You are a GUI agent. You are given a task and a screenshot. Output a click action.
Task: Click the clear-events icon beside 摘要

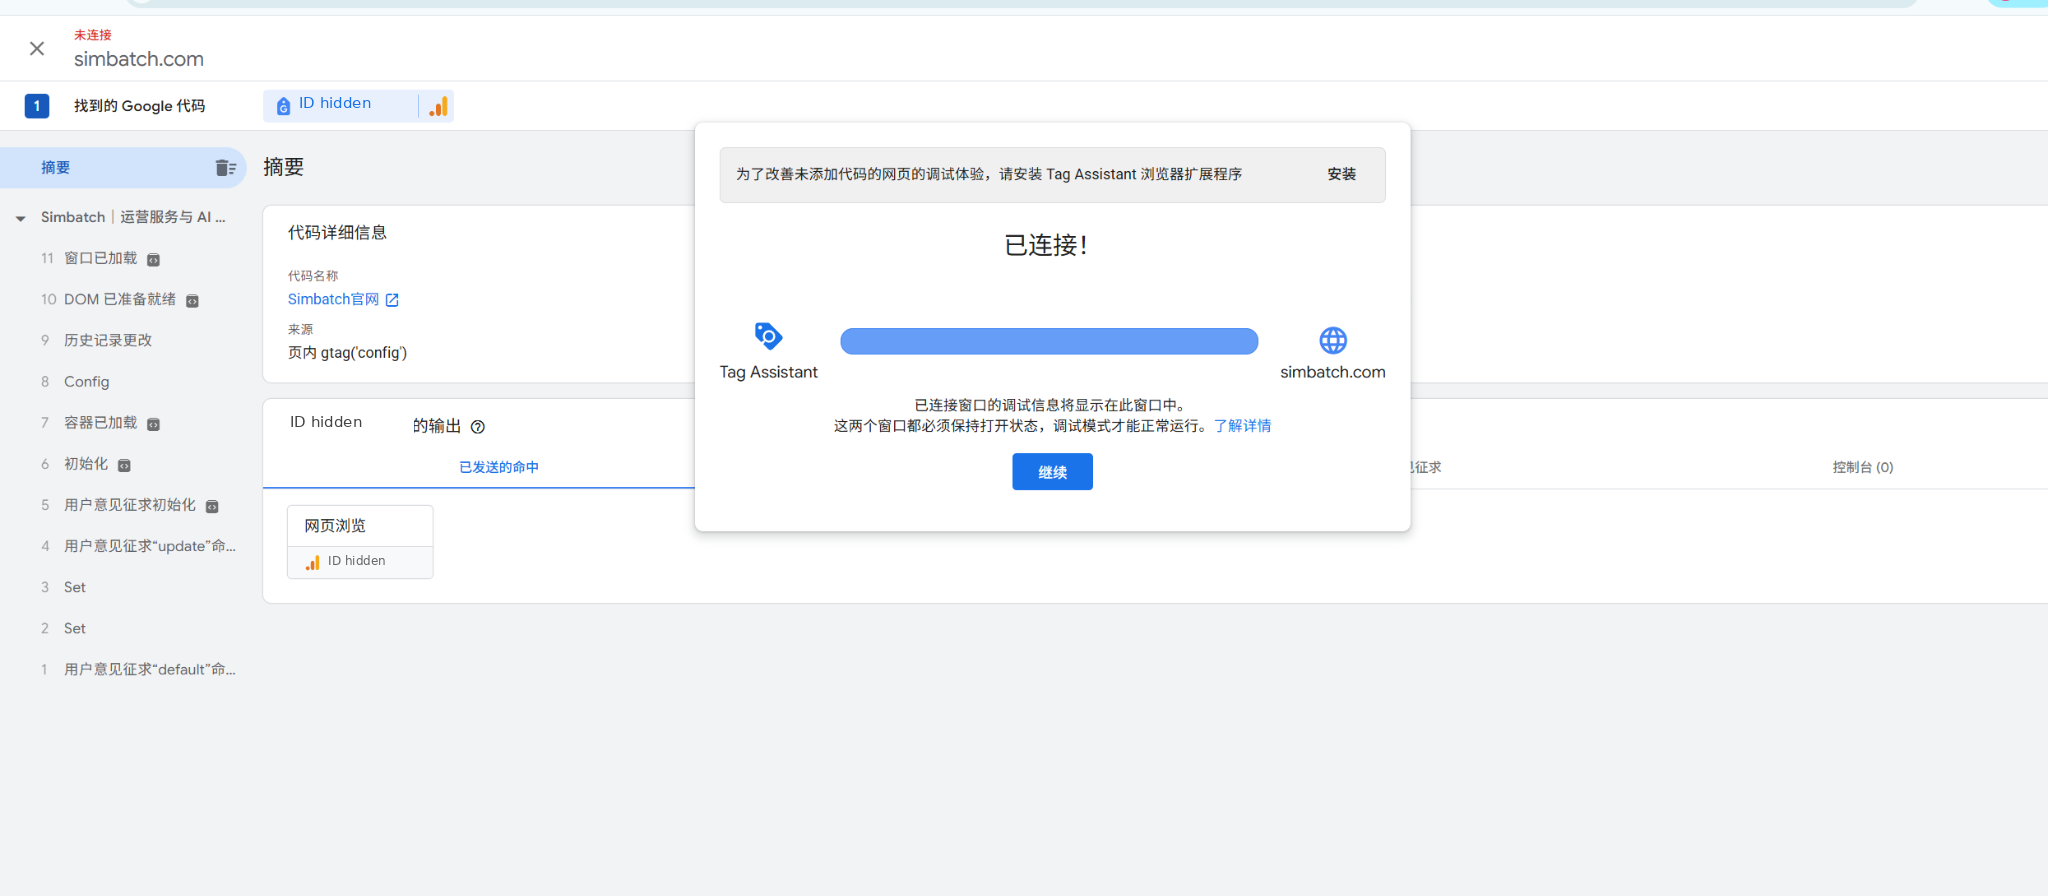pos(226,168)
